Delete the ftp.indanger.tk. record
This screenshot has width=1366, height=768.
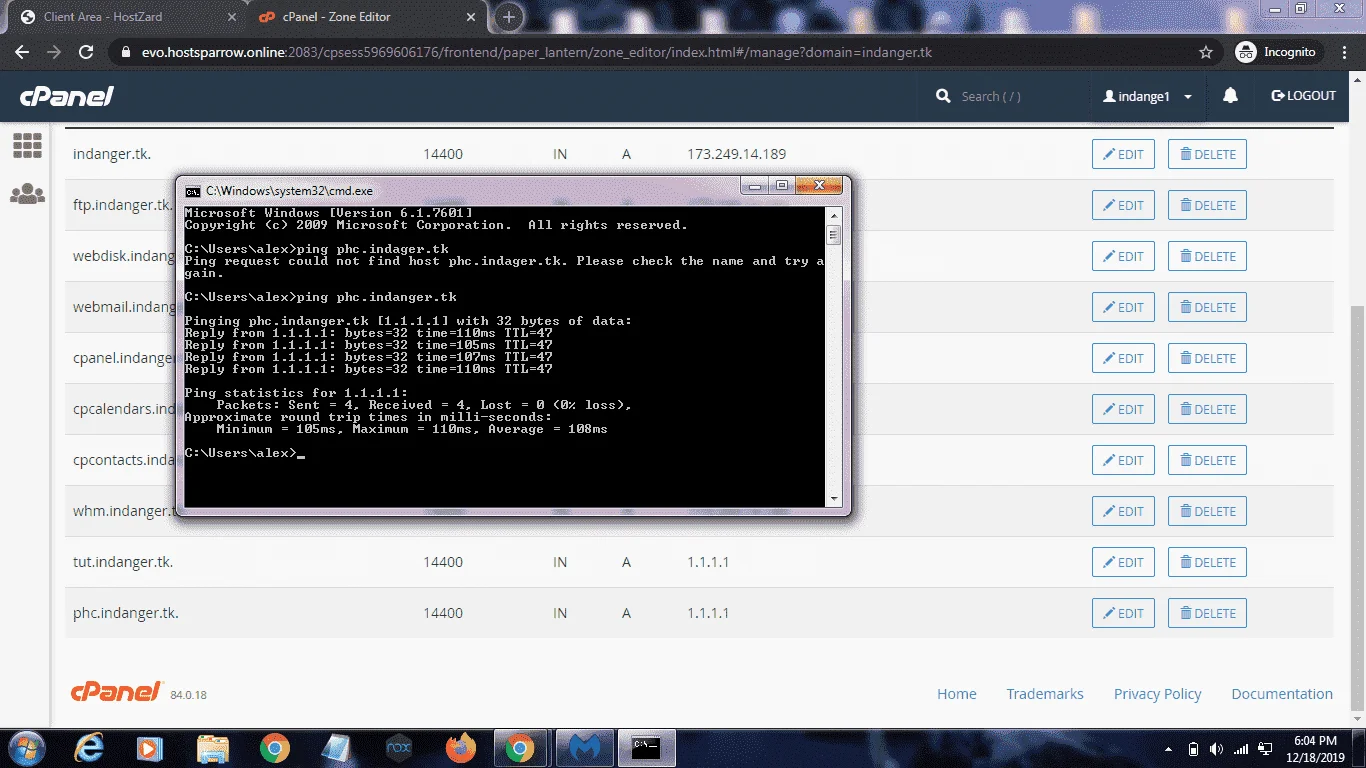(x=1207, y=205)
